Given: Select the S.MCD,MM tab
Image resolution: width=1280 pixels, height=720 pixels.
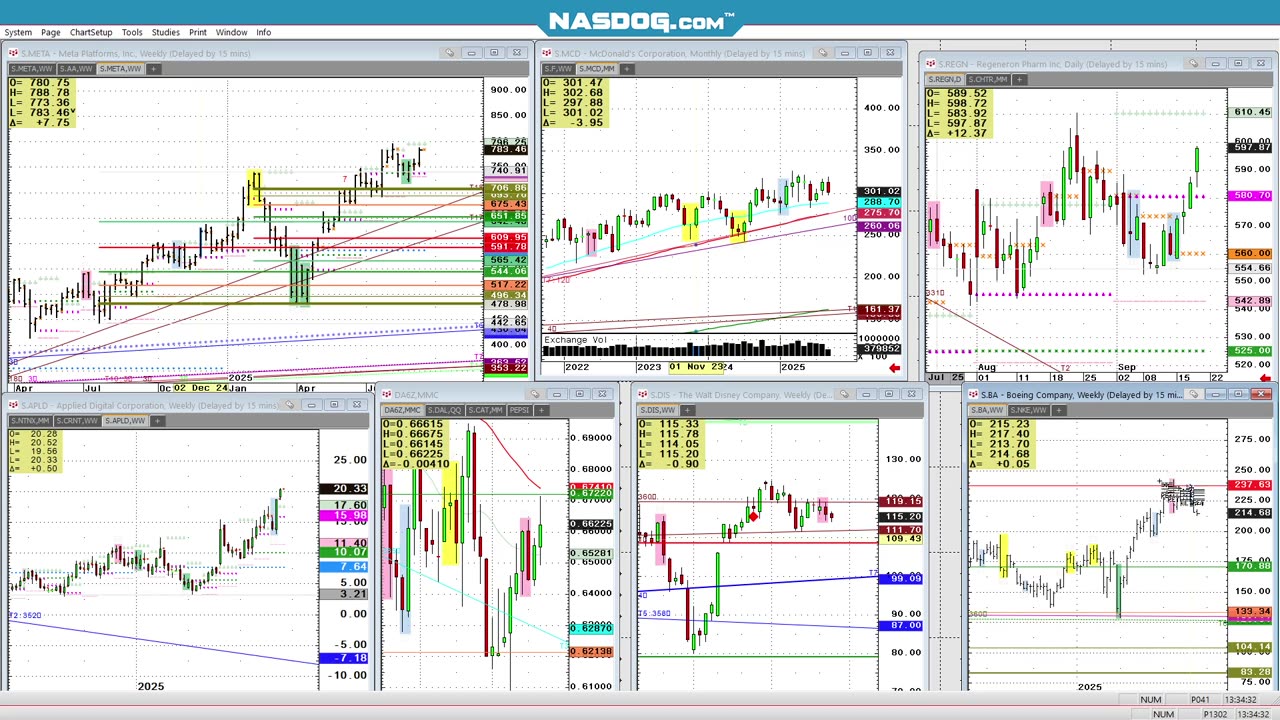Looking at the screenshot, I should pos(597,69).
